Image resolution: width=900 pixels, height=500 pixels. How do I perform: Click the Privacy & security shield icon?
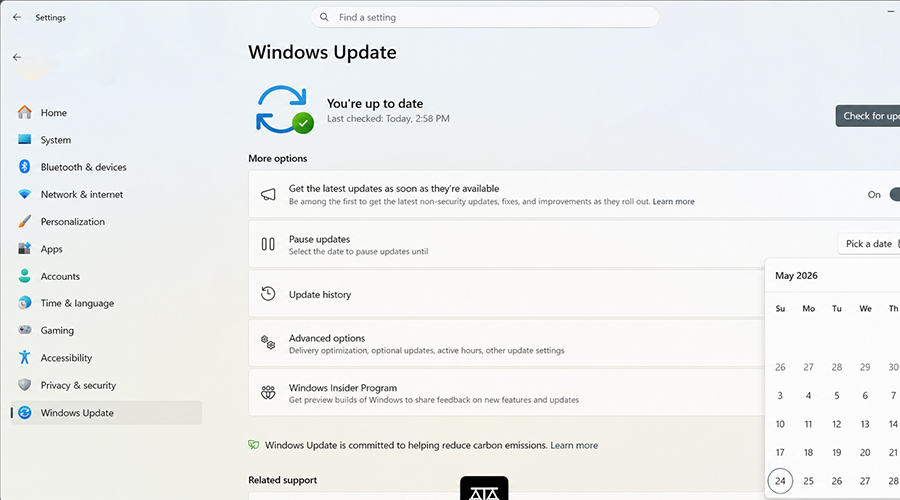coord(25,385)
